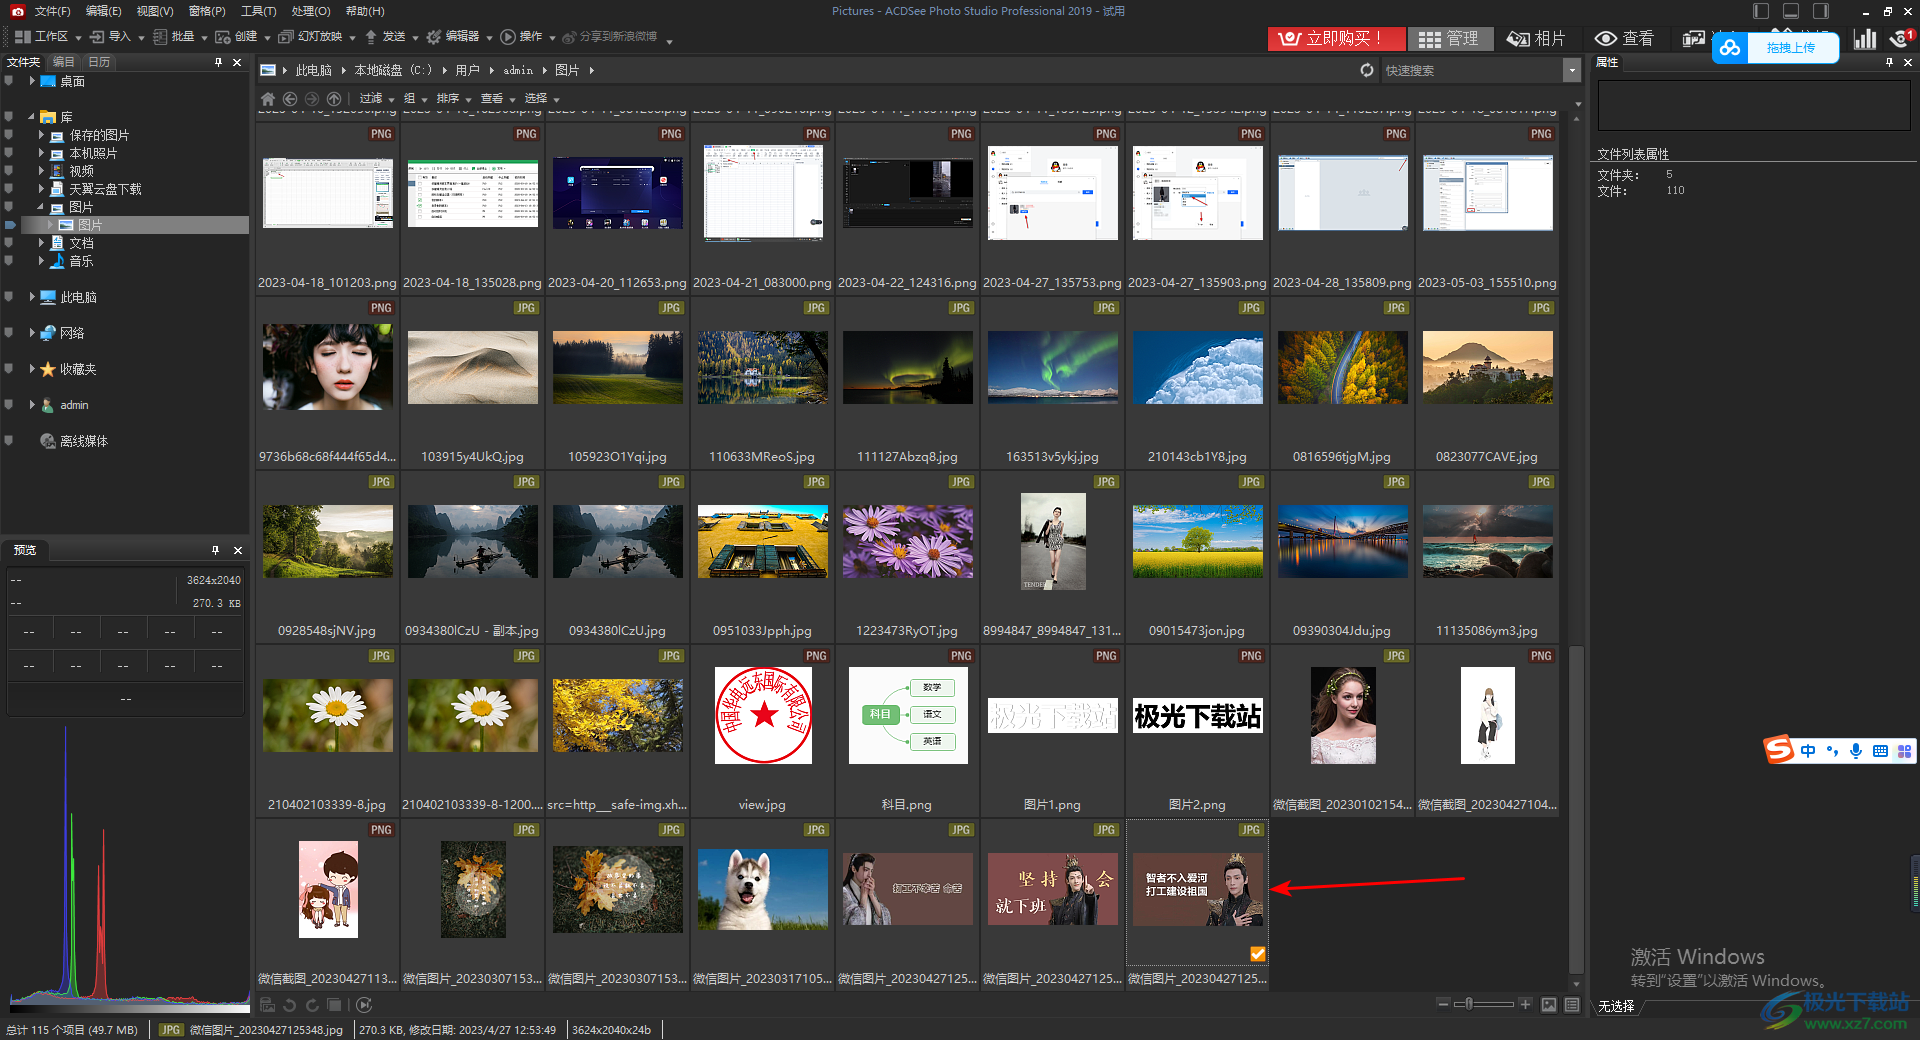
Task: Open the 工具(T) menu
Action: (258, 11)
